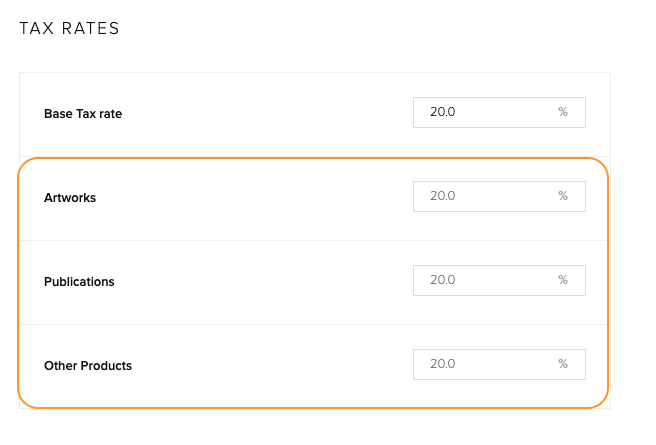Click the percent sign in Base Tax rate
The image size is (656, 445).
pyautogui.click(x=563, y=113)
